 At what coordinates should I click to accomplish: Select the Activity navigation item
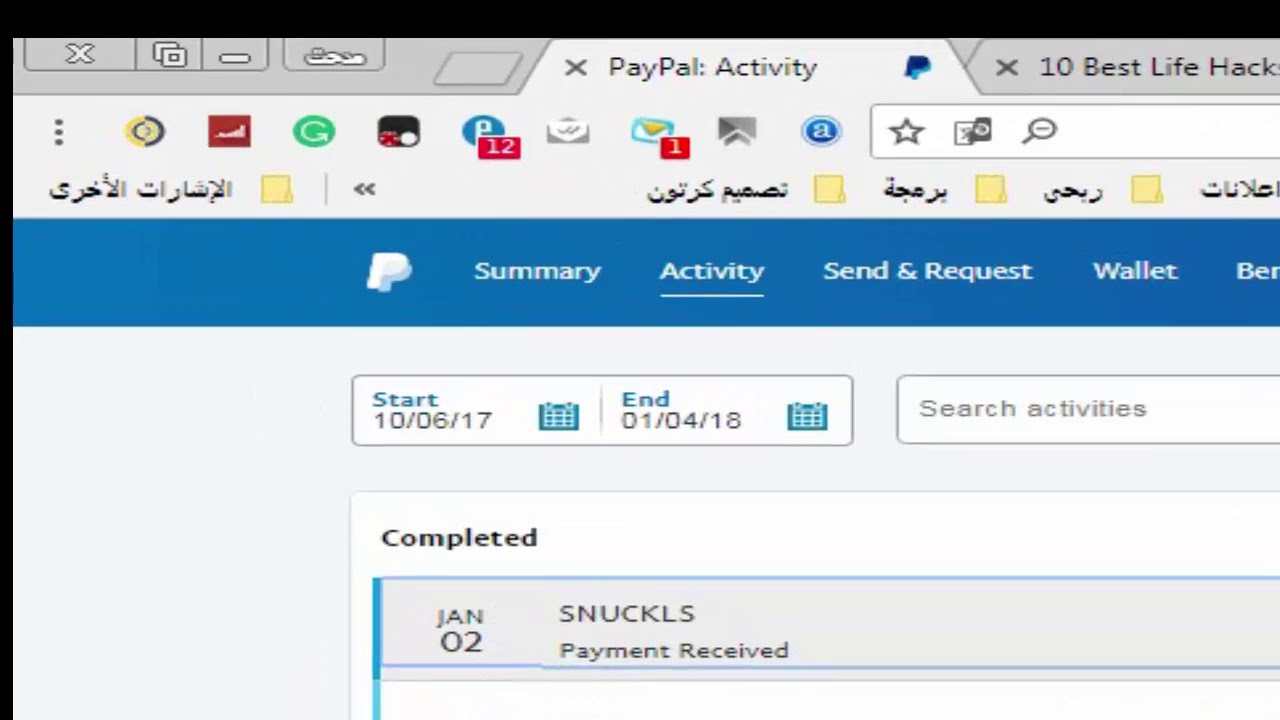pos(712,271)
